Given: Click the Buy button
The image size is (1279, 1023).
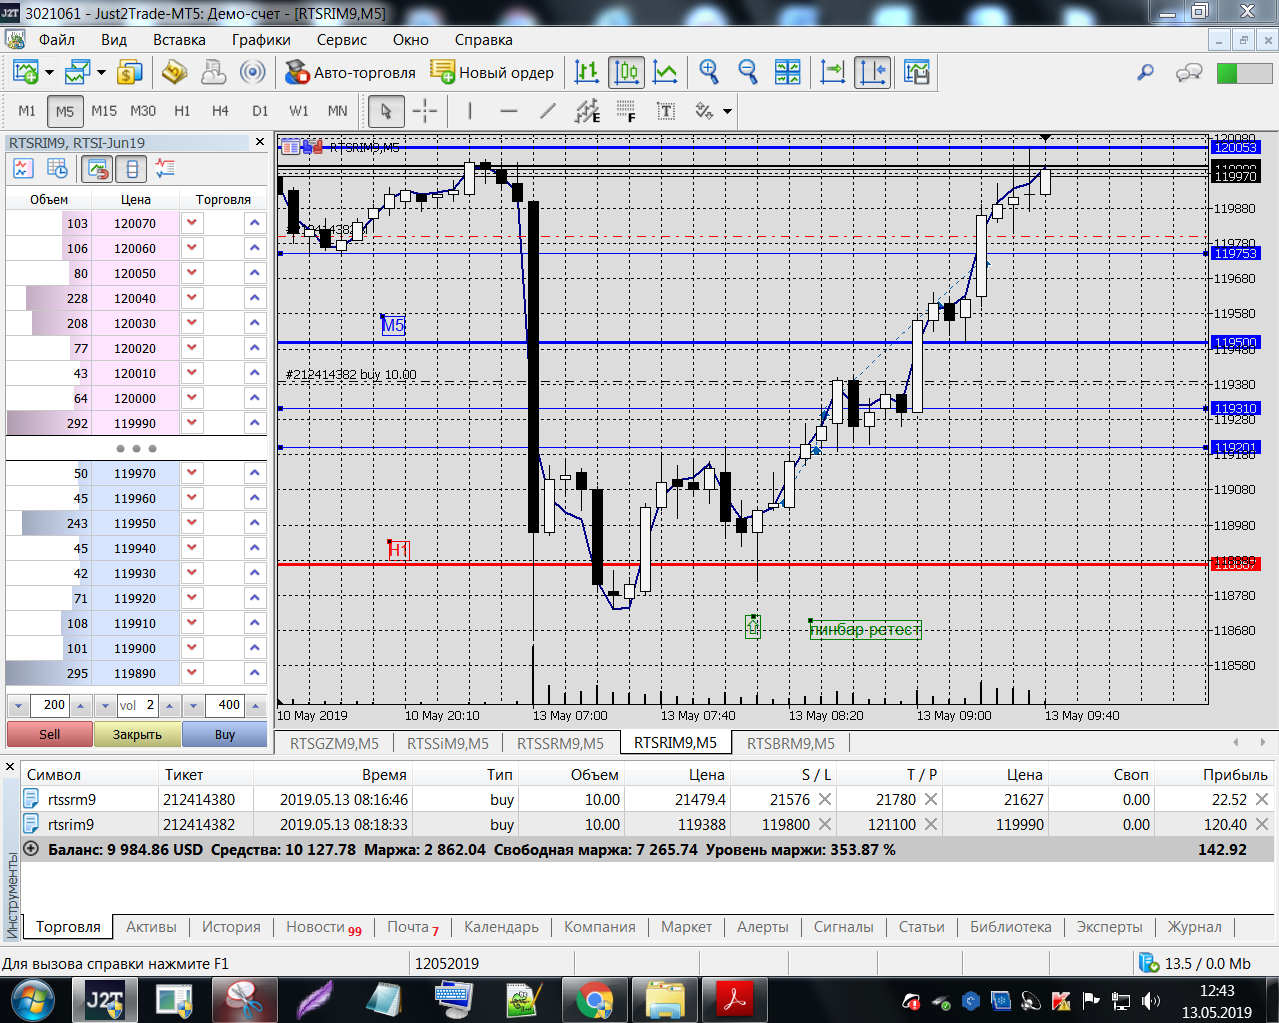Looking at the screenshot, I should pos(225,734).
